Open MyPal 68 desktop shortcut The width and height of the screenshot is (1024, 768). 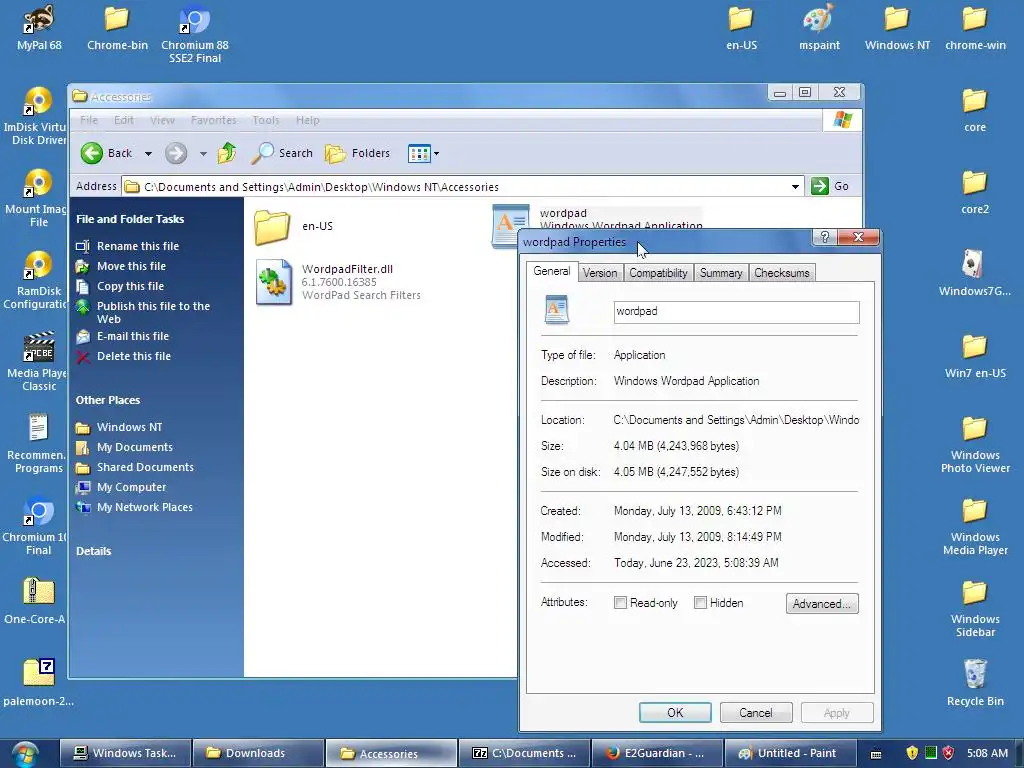[39, 27]
